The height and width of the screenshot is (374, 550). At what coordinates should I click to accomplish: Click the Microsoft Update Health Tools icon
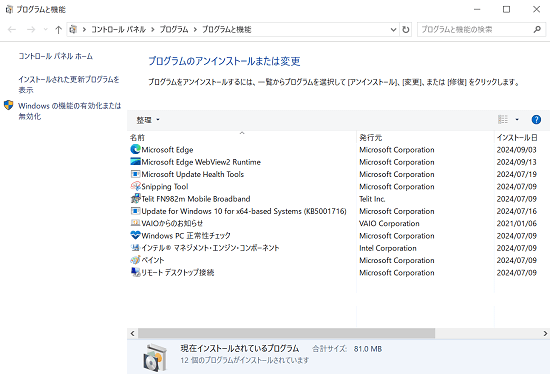135,174
